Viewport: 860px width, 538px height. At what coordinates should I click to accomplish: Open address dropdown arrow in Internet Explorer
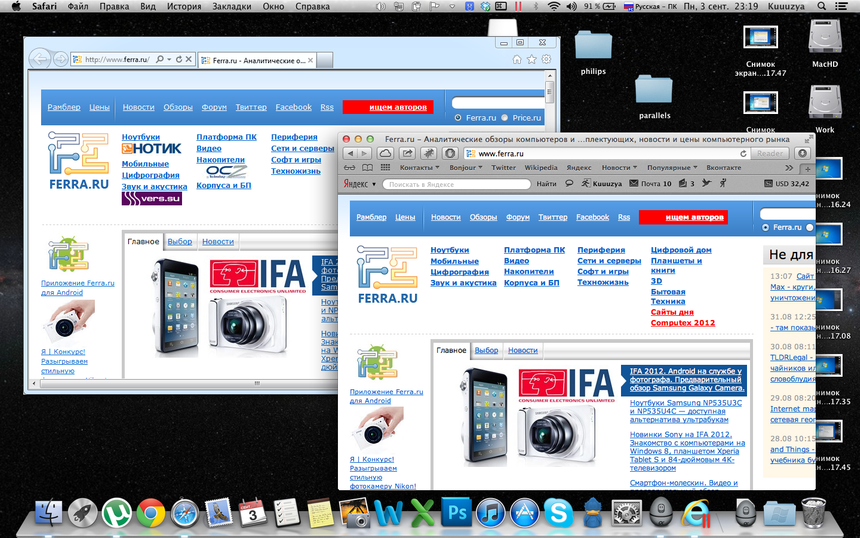(x=169, y=59)
